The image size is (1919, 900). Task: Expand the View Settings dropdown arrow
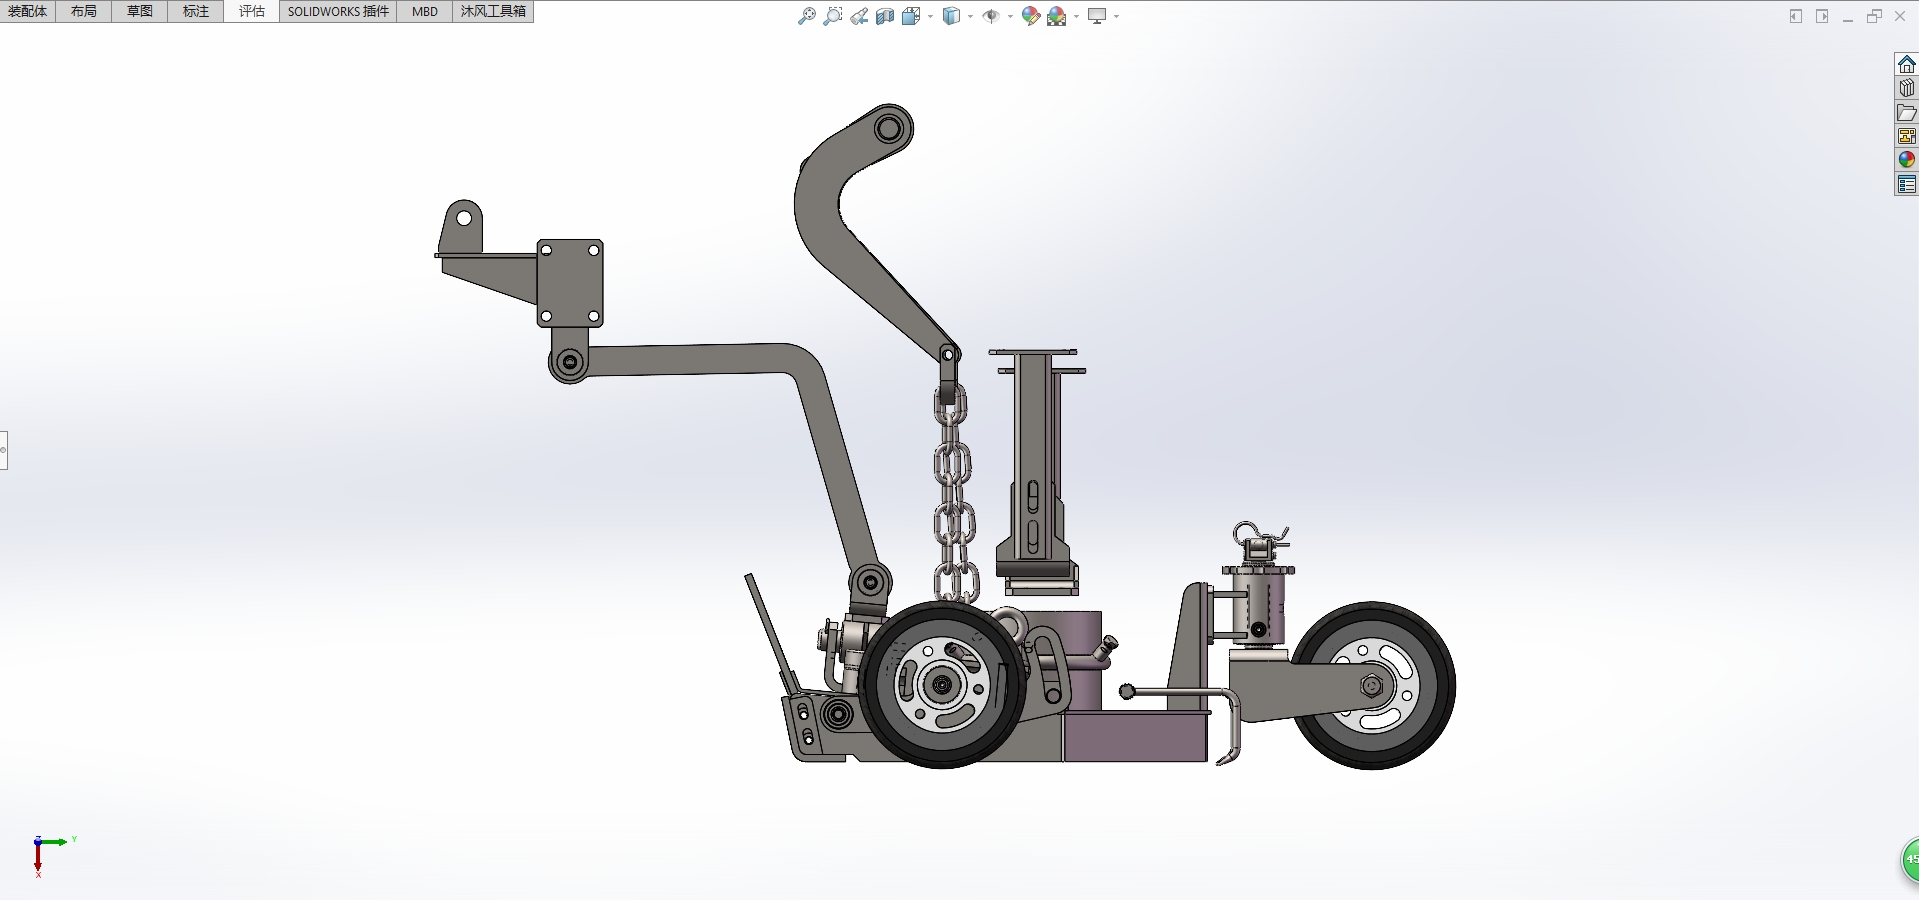(1117, 16)
